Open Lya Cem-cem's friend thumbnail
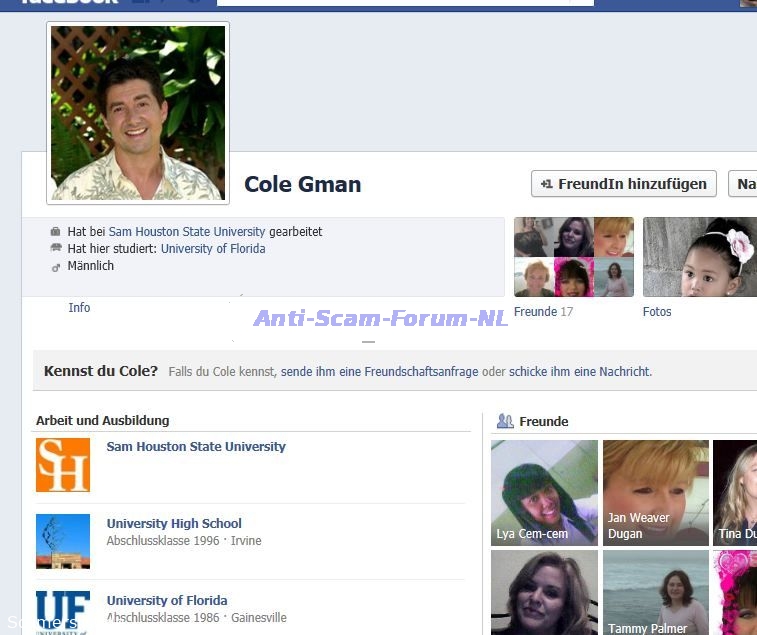The width and height of the screenshot is (757, 635). (544, 493)
